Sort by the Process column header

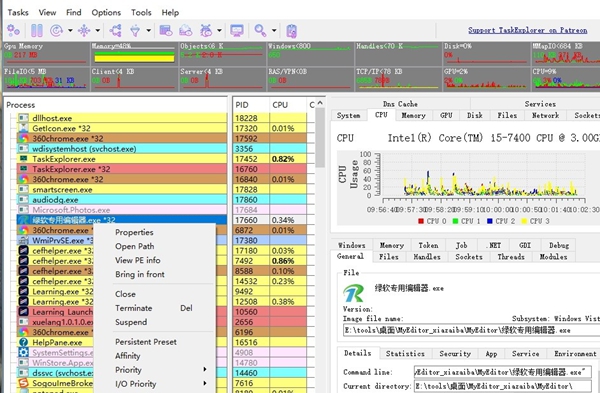point(116,105)
